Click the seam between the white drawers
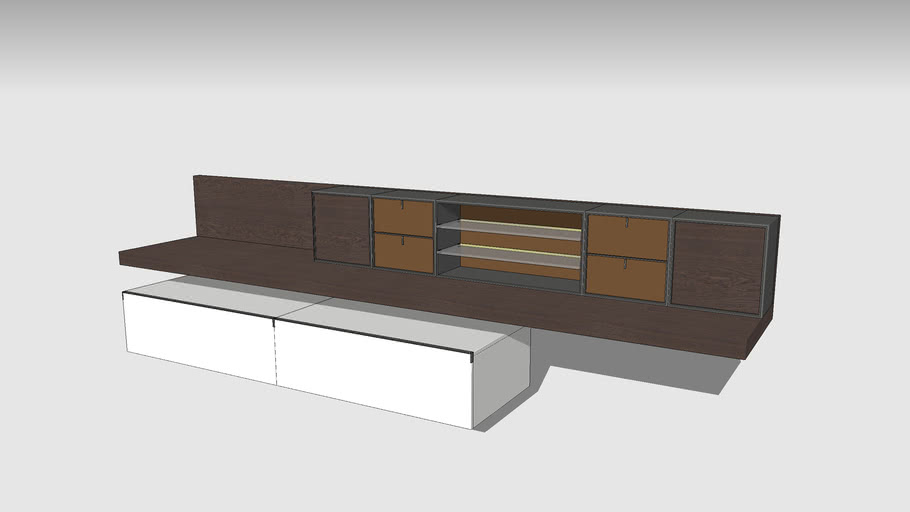910x512 pixels. [x=275, y=352]
